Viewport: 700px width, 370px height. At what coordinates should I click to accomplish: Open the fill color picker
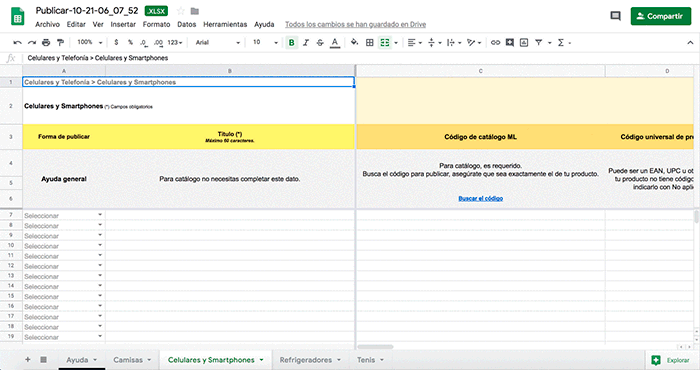[354, 42]
